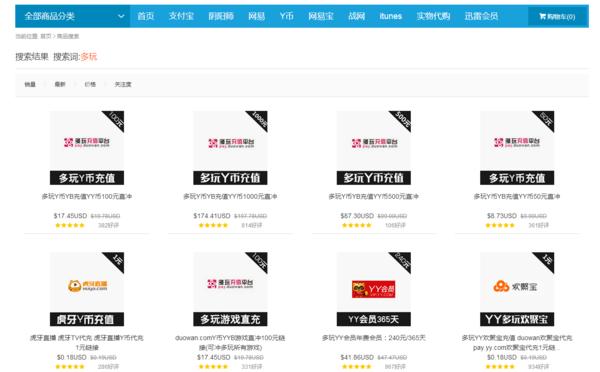This screenshot has width=600, height=372.
Task: Click the duowan.com Y币YYB游戏直冲100元 title
Action: coord(230,343)
